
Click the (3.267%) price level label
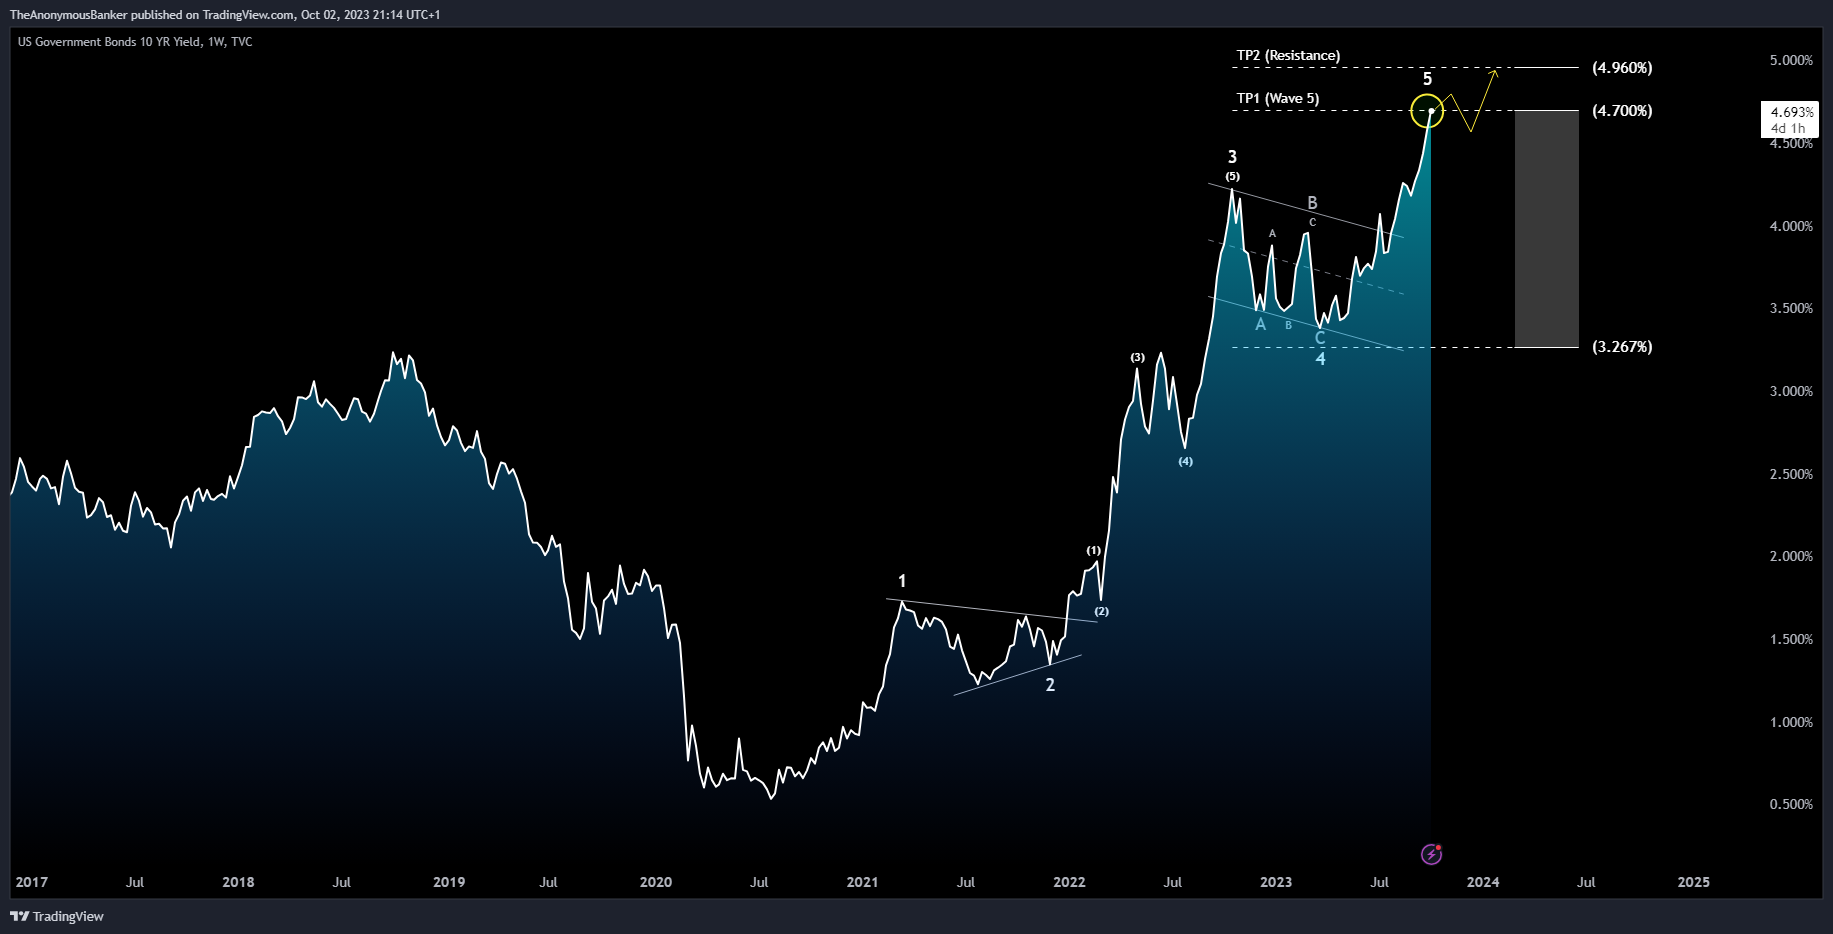pos(1622,347)
